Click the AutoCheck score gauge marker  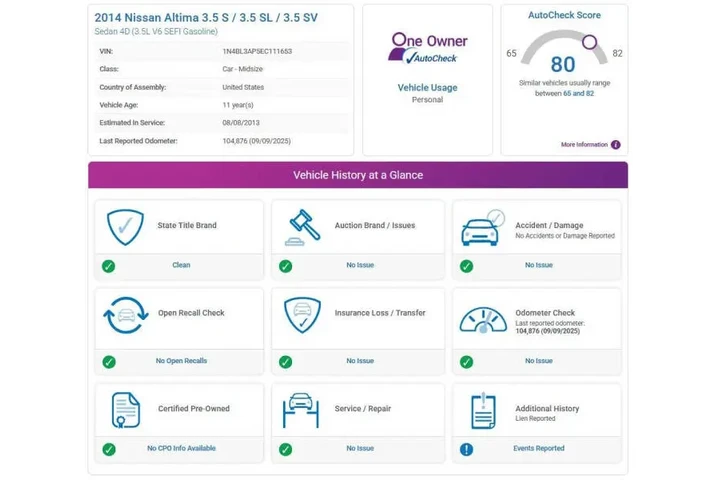[590, 42]
